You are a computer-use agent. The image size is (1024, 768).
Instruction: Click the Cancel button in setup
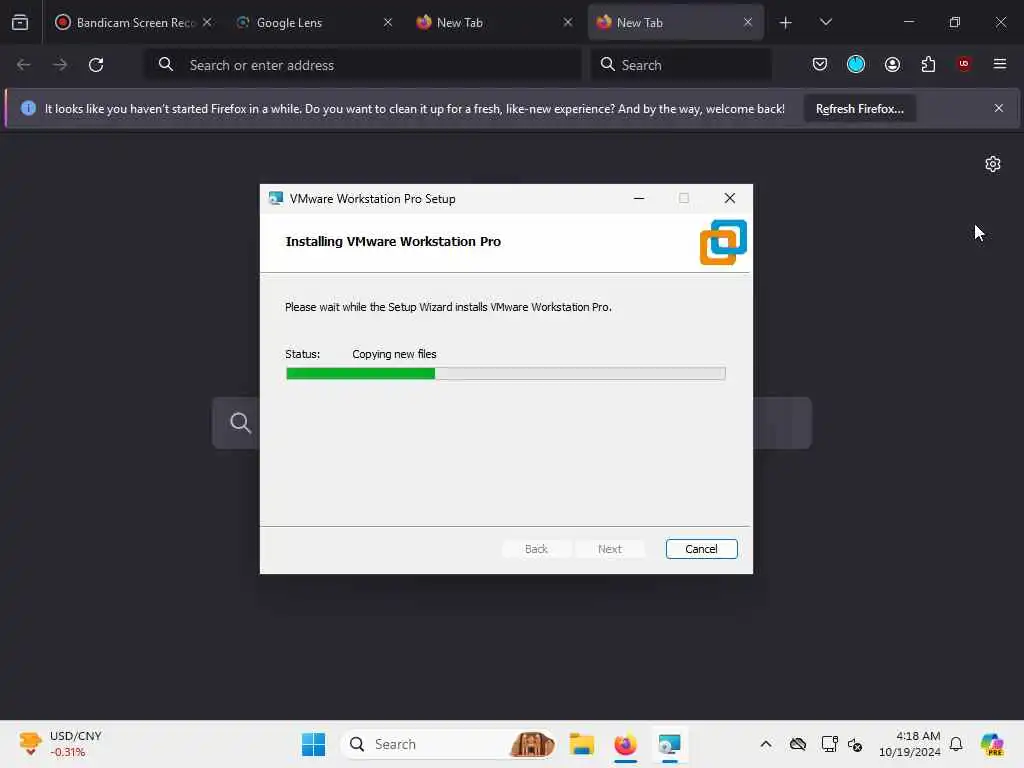[x=701, y=549]
